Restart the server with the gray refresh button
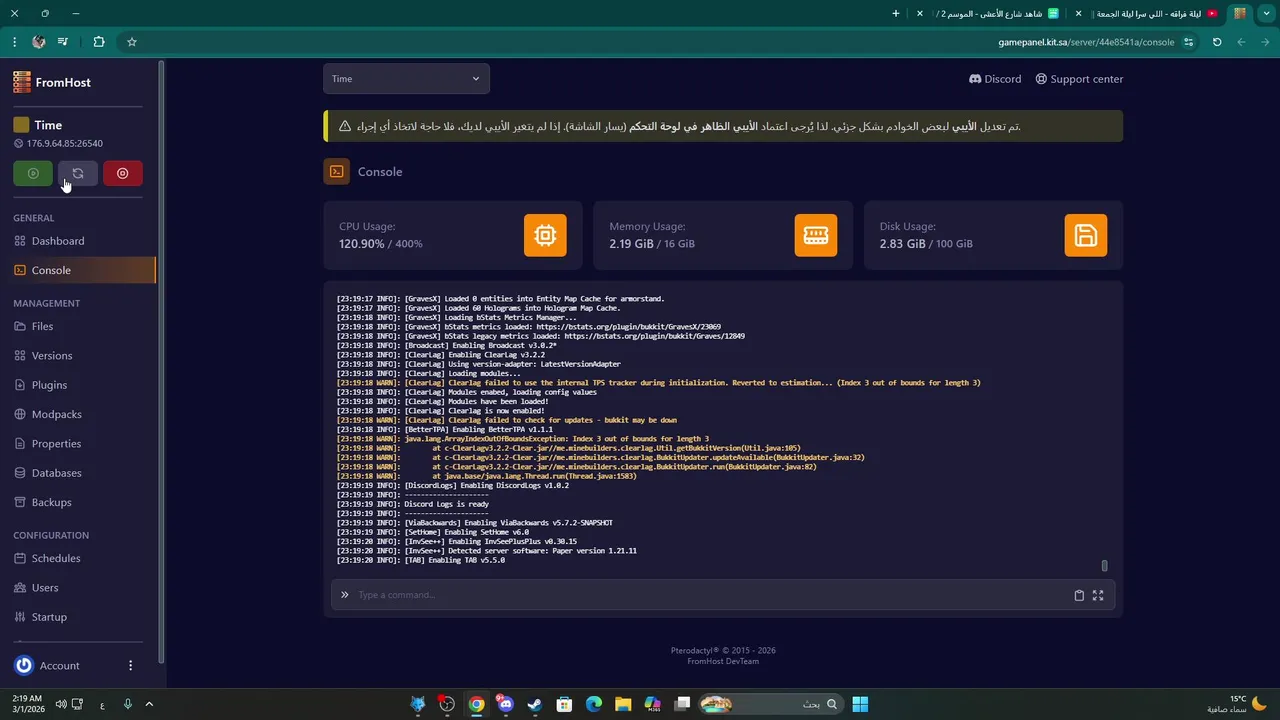The height and width of the screenshot is (720, 1280). click(78, 173)
